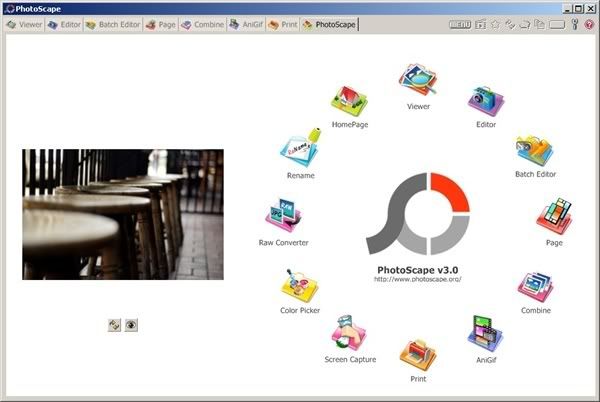This screenshot has width=600, height=402.
Task: Switch to the Batch Editor tab
Action: [113, 25]
